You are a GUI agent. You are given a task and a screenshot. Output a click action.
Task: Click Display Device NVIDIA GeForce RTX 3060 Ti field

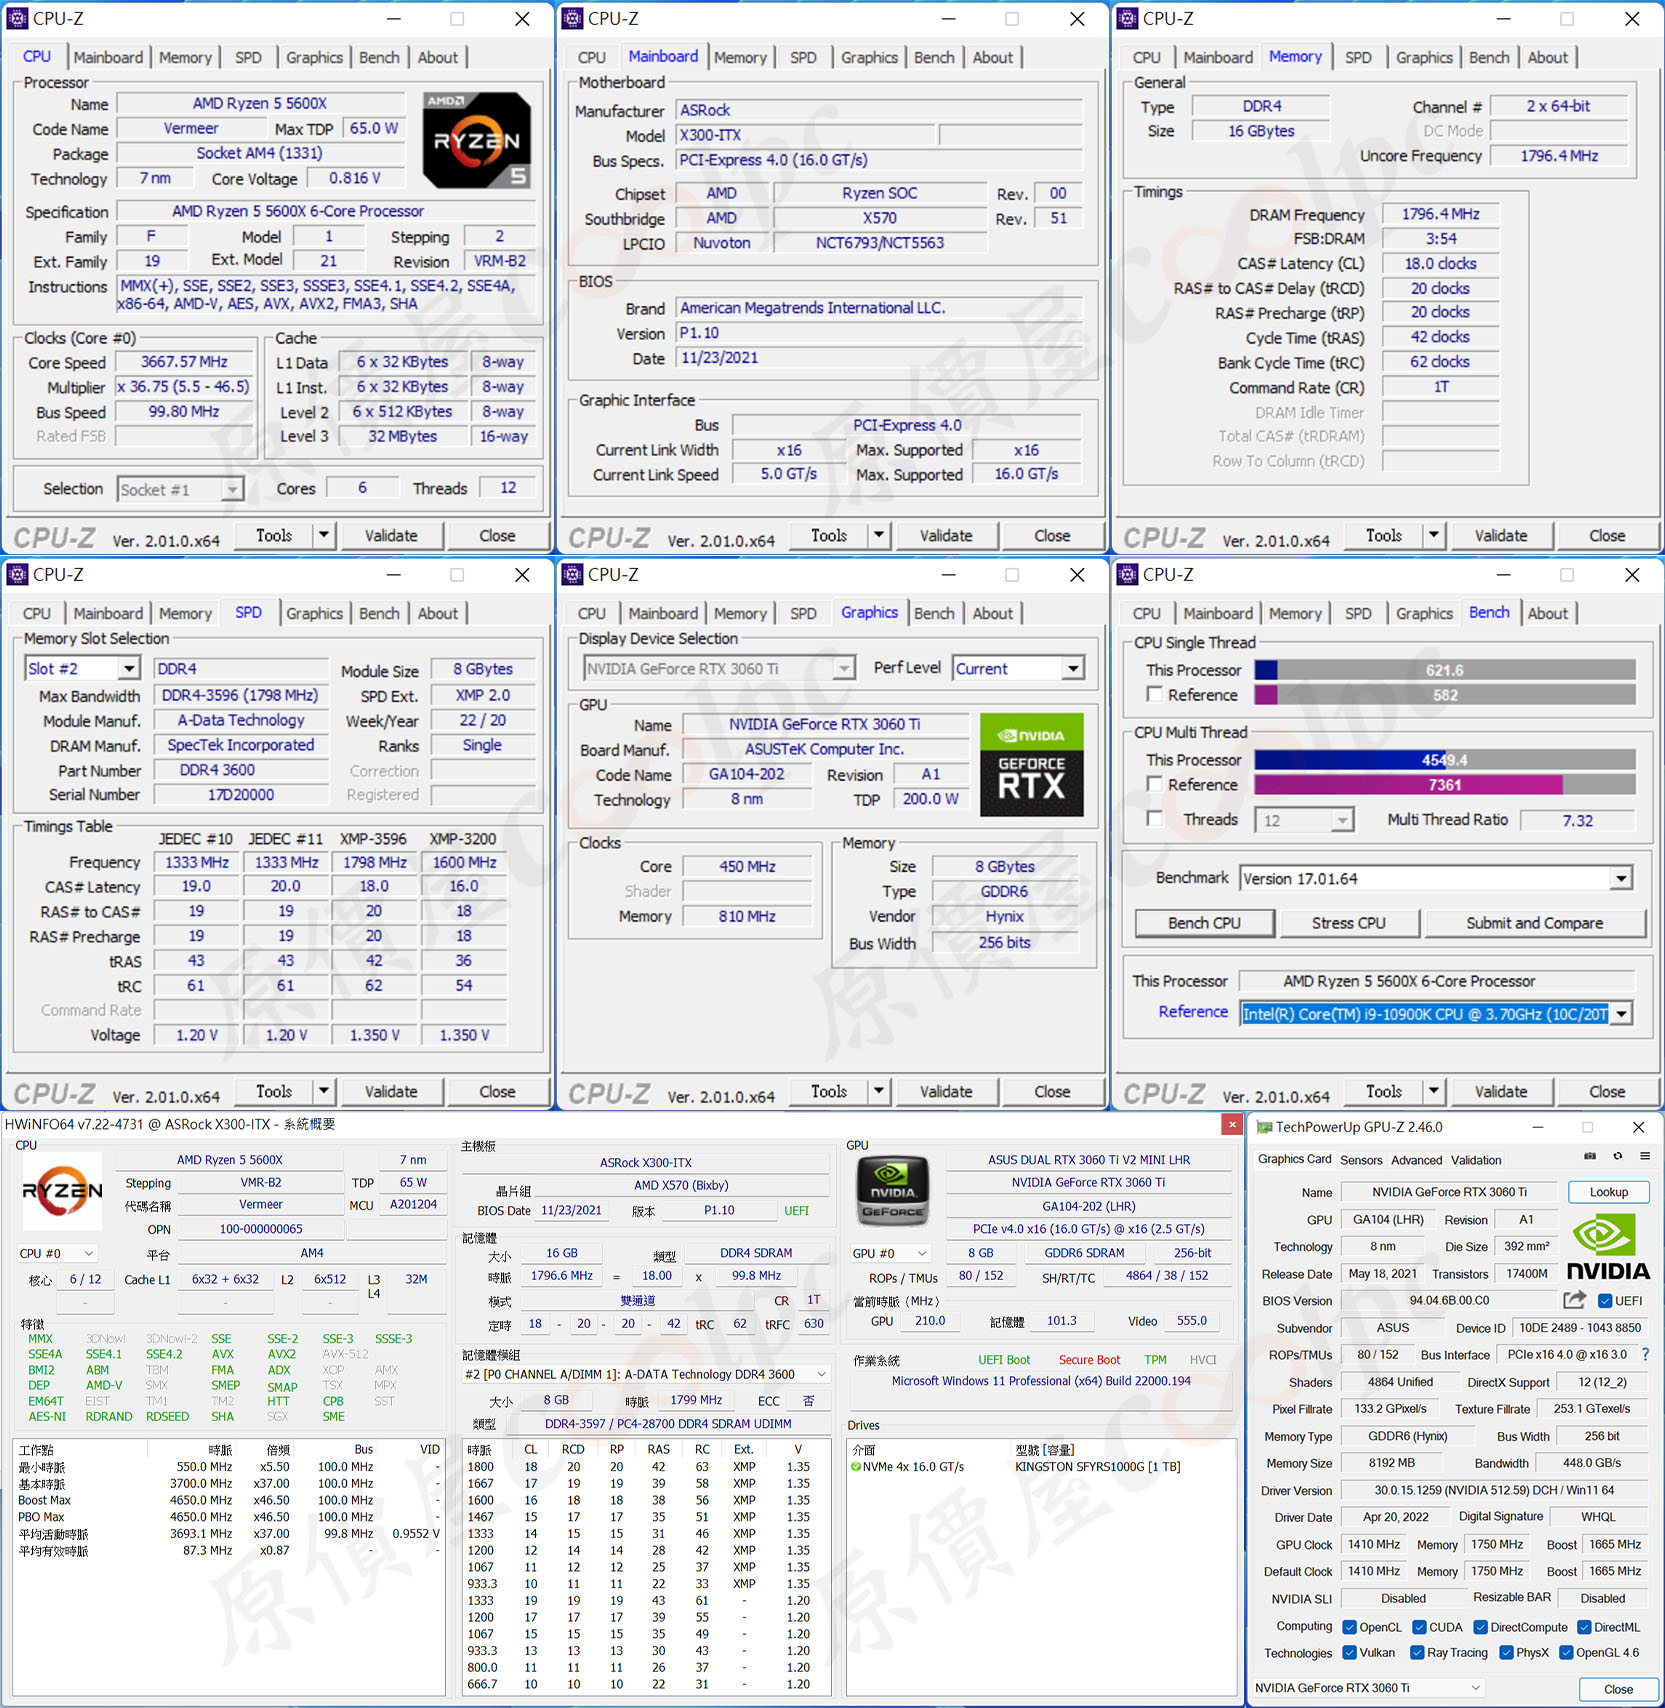[x=719, y=668]
